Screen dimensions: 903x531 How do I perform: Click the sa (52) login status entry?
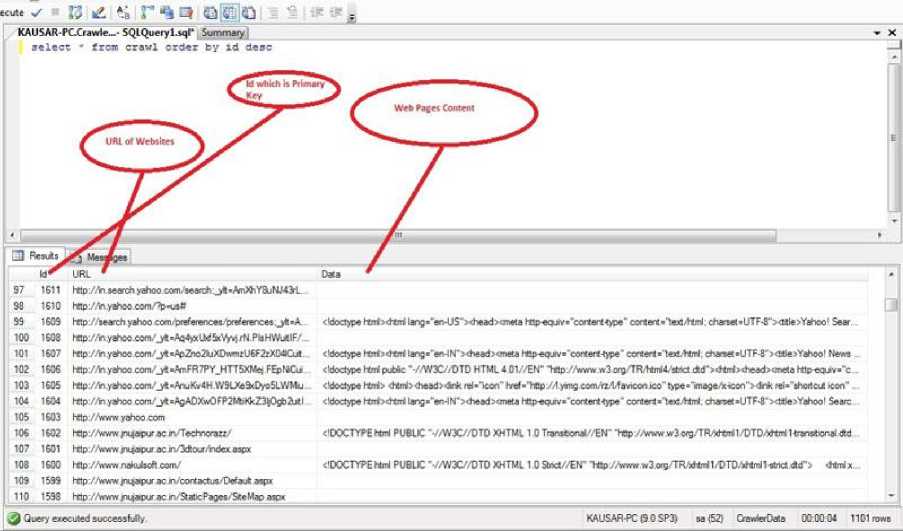point(709,518)
